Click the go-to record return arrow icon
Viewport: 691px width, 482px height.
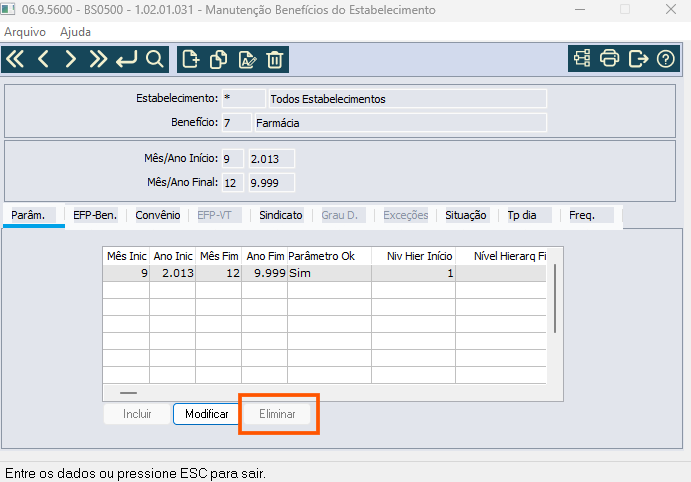(126, 59)
